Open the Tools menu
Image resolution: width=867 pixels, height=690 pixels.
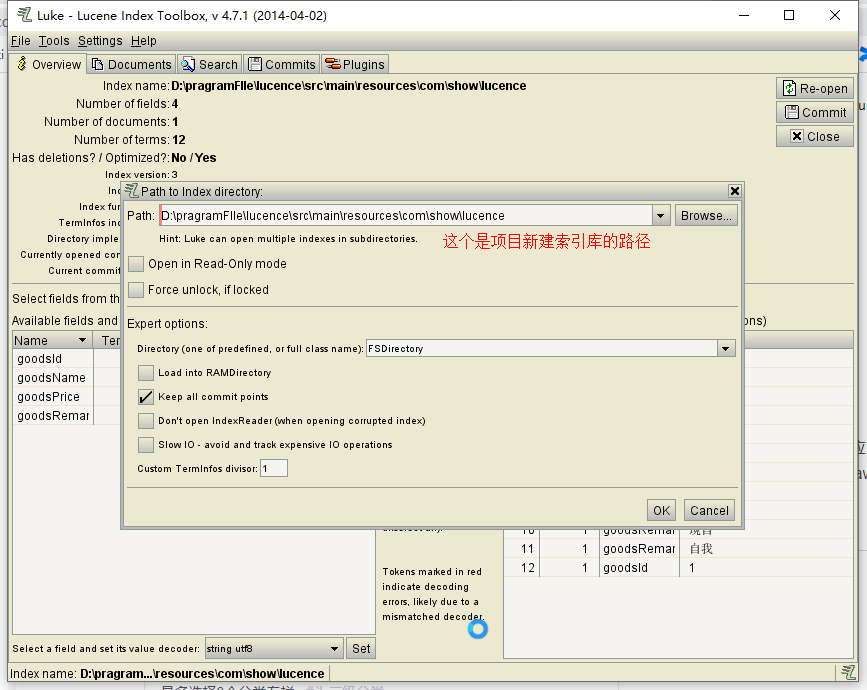[x=54, y=41]
